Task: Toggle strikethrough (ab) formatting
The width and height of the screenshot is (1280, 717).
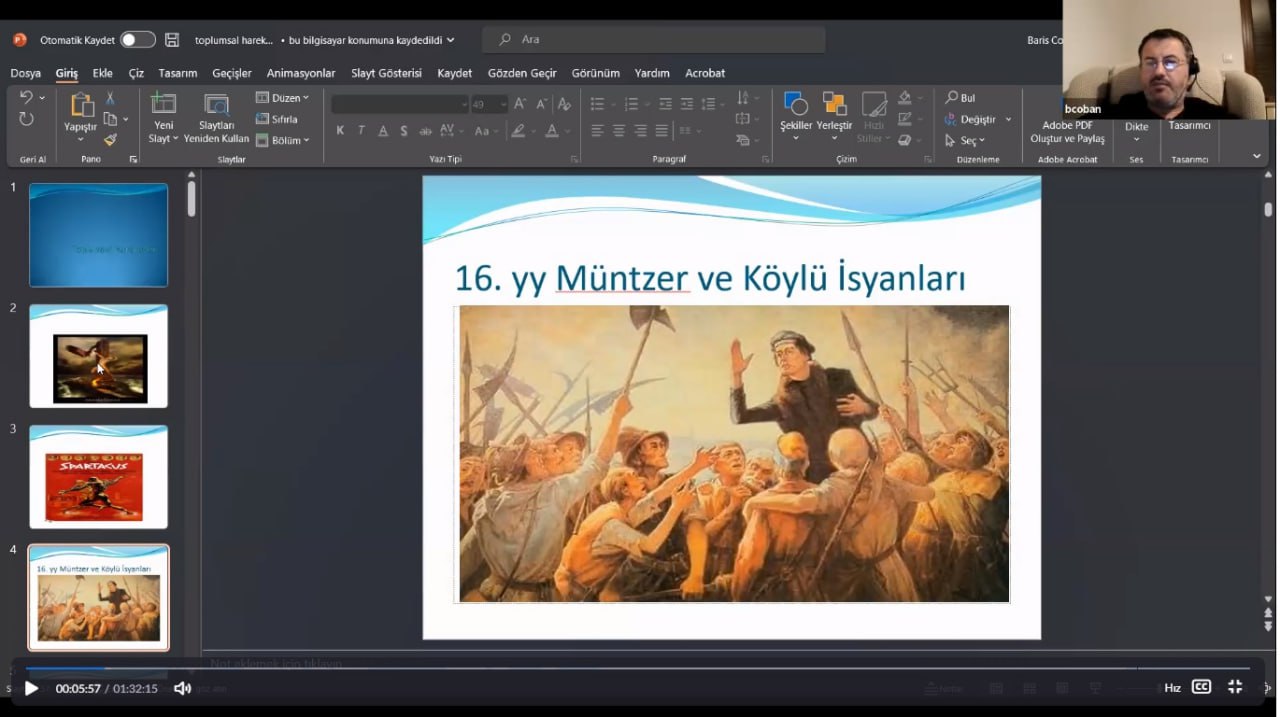Action: point(426,131)
